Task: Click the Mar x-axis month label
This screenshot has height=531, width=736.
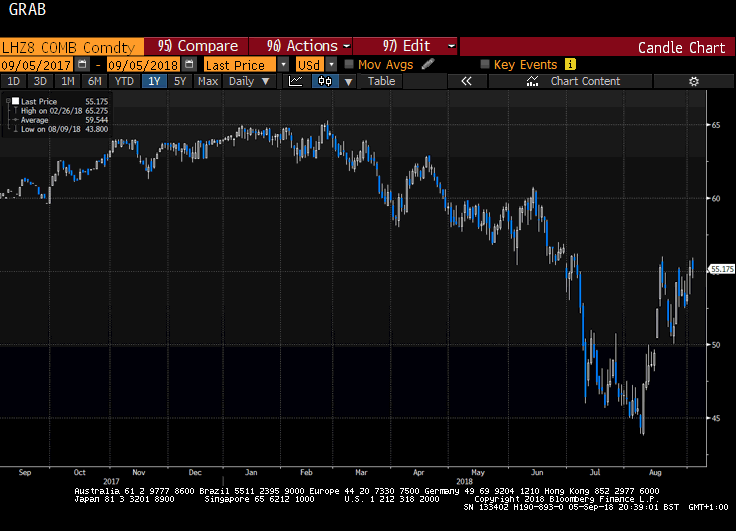Action: point(361,472)
